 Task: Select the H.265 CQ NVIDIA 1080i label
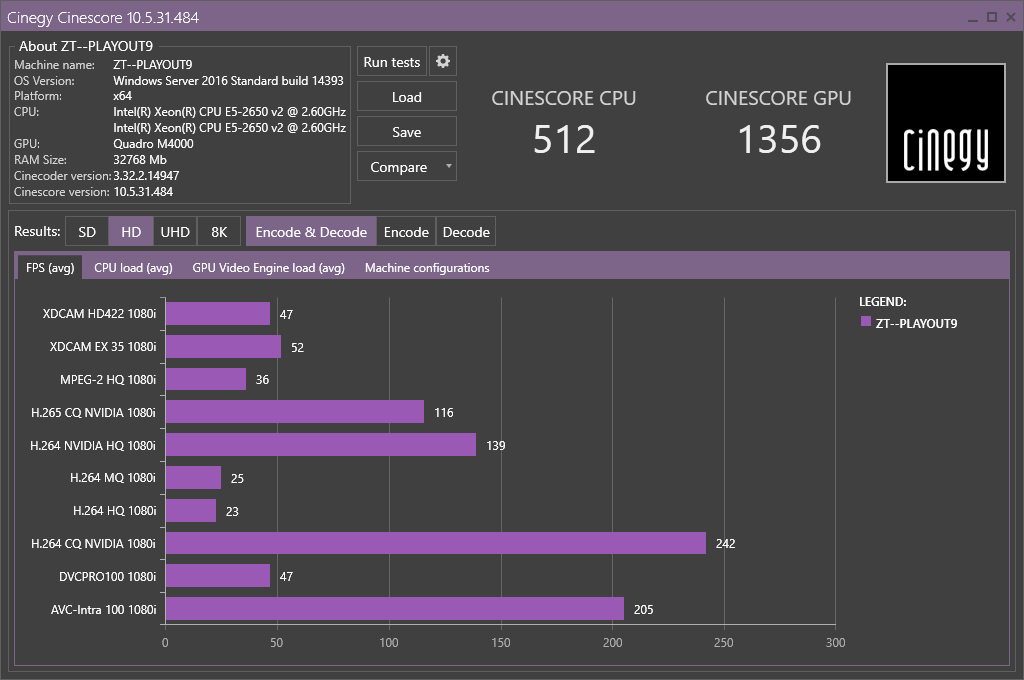tap(93, 413)
